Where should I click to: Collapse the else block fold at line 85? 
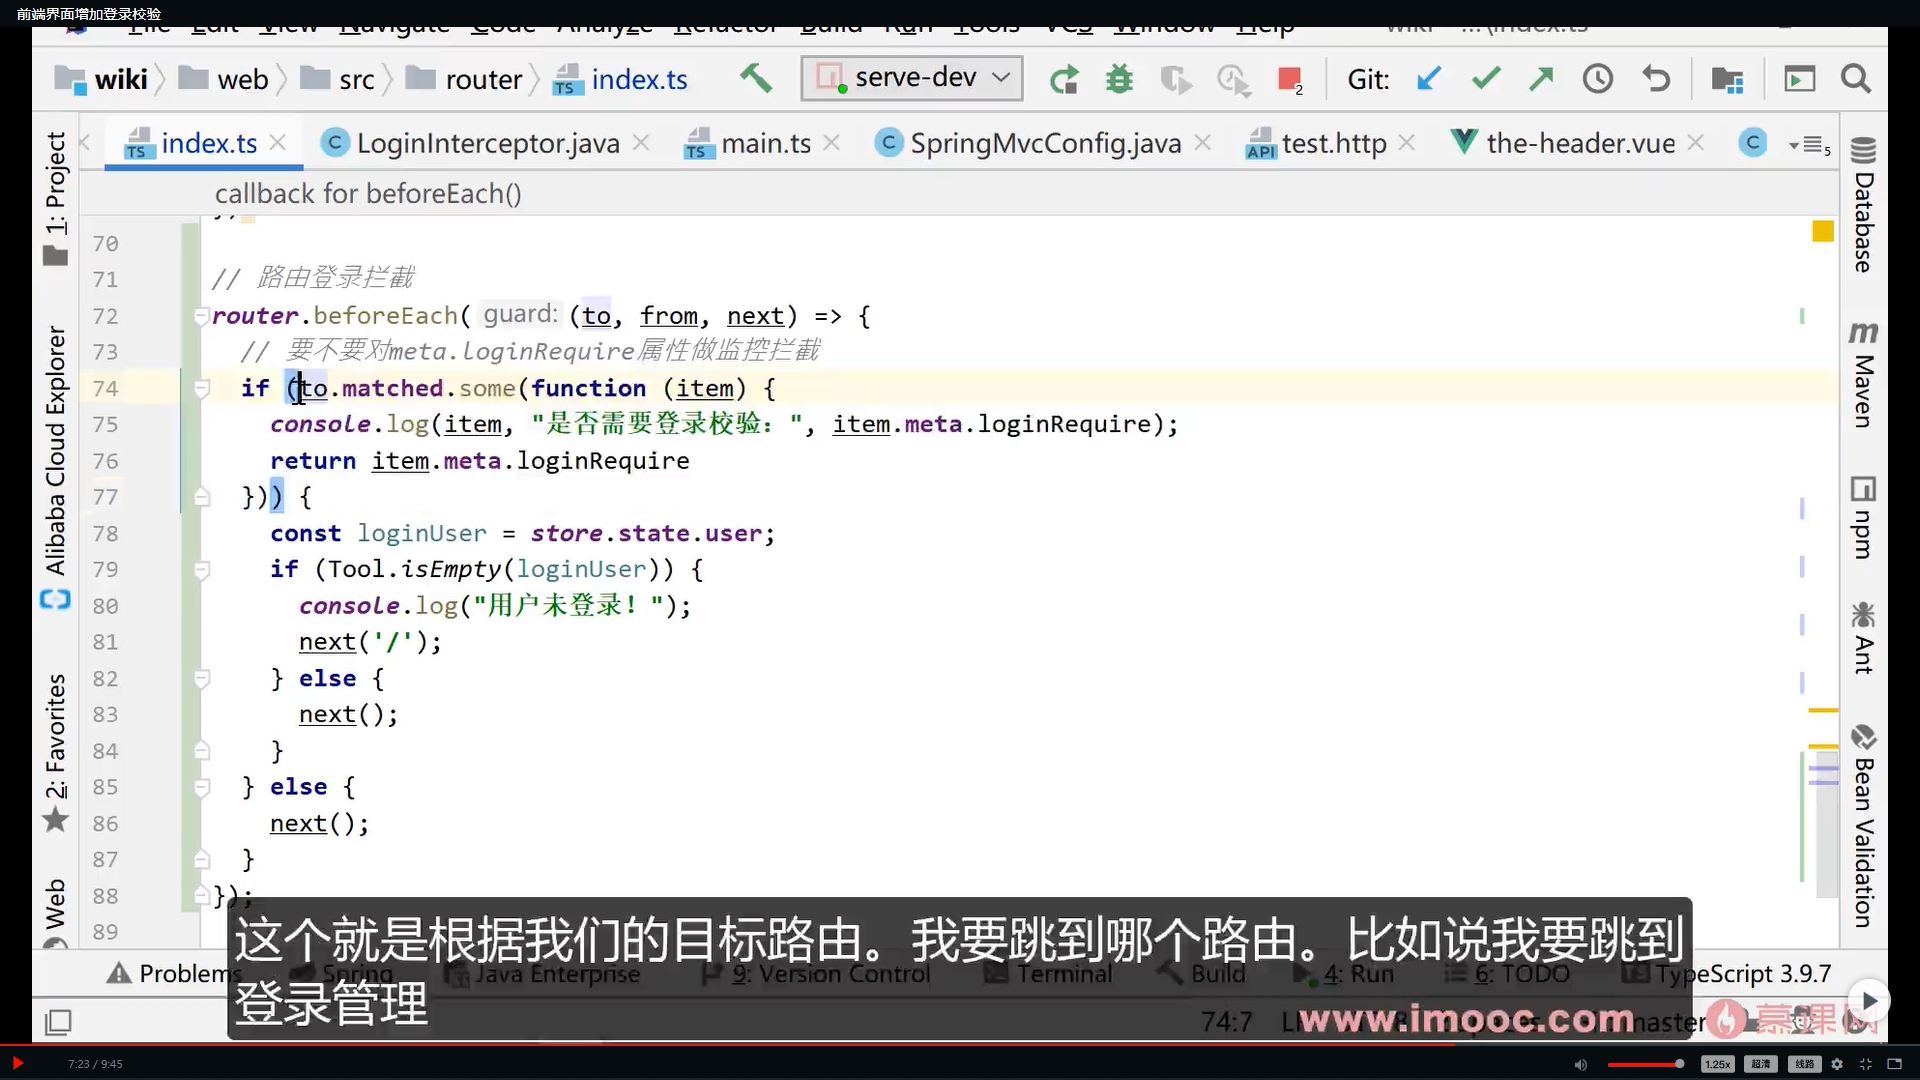point(201,788)
